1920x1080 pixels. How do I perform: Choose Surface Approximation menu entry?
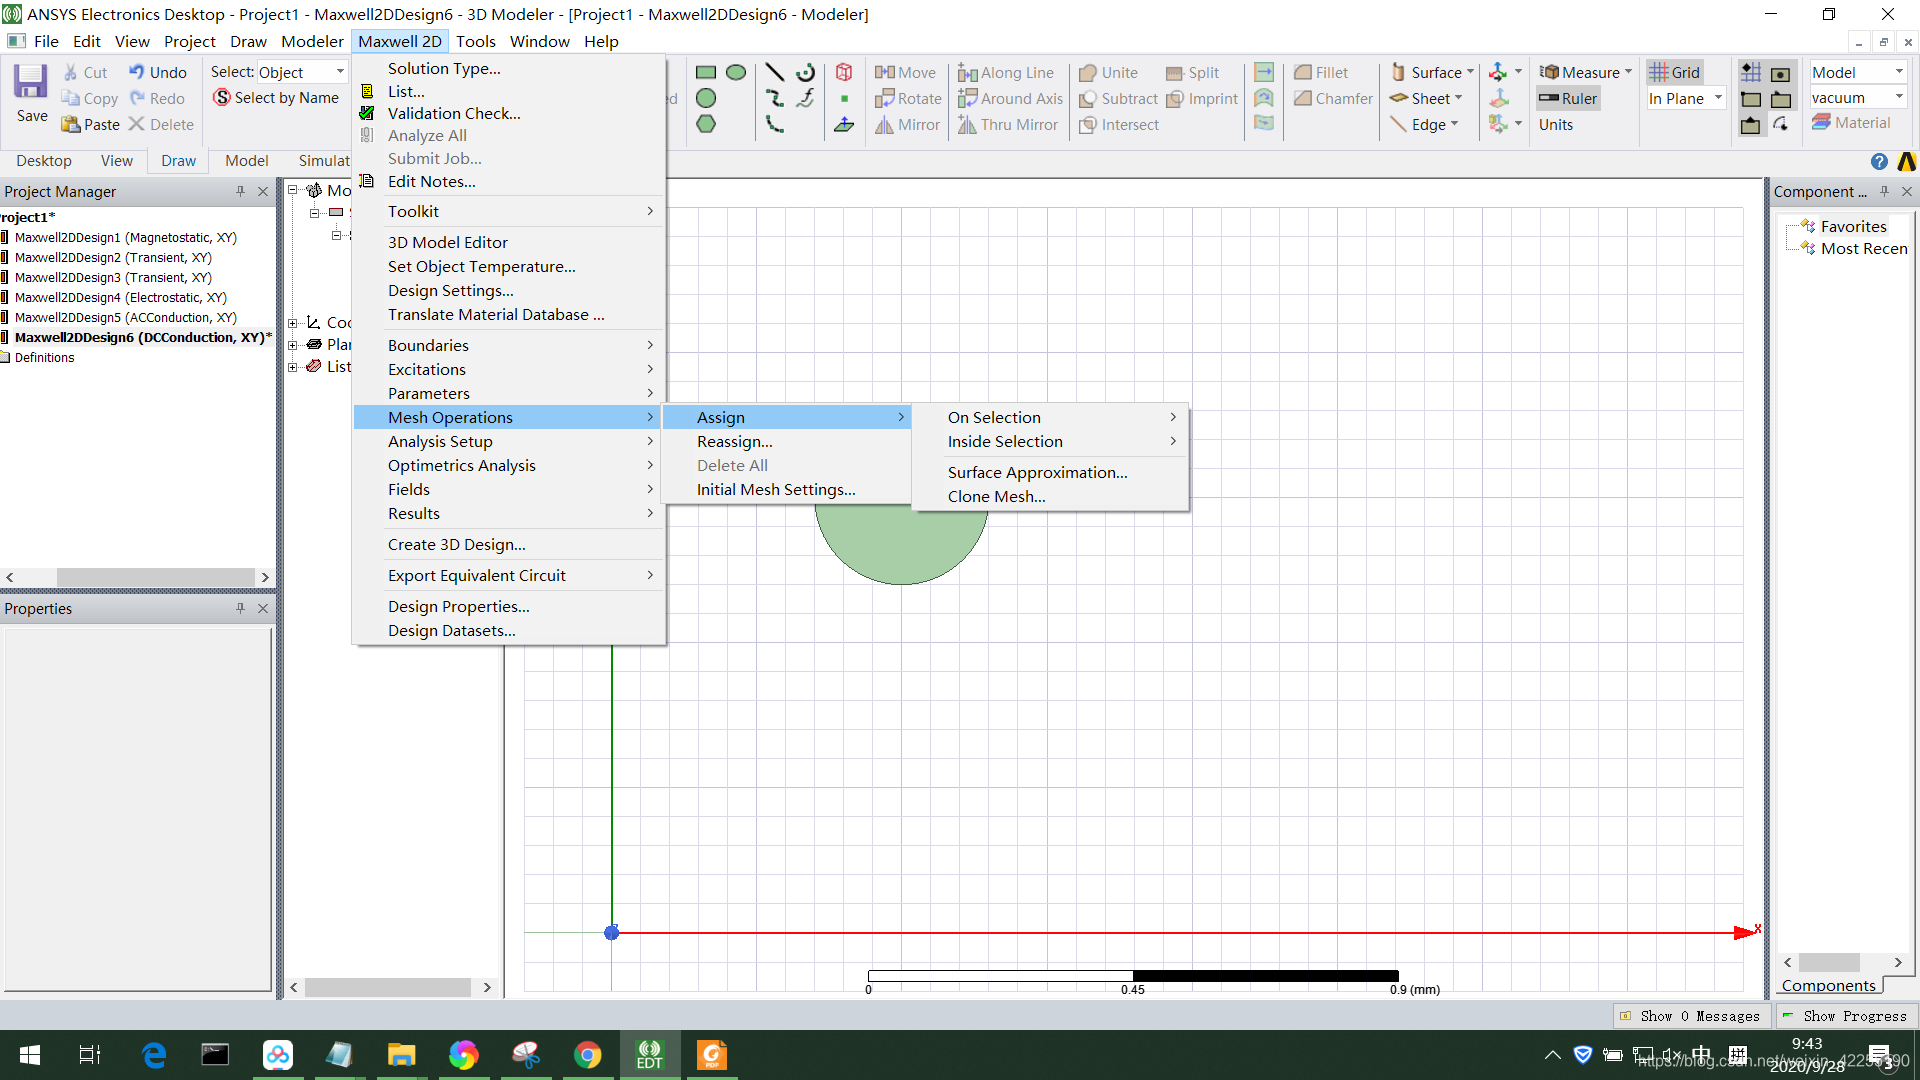click(x=1037, y=472)
